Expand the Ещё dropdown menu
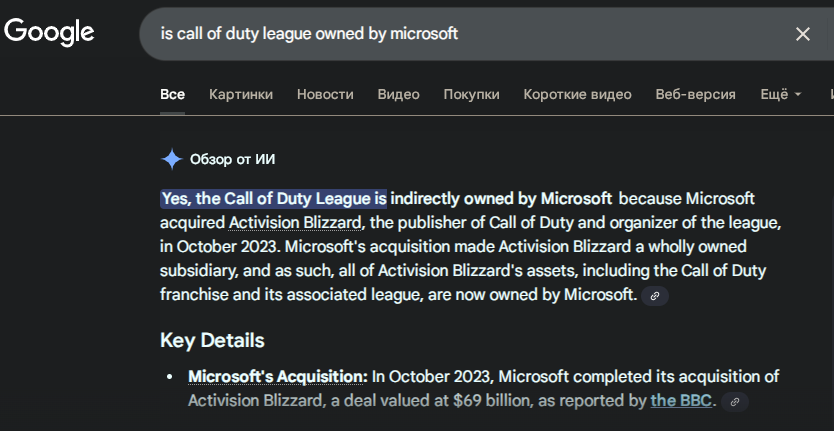This screenshot has height=431, width=834. coord(781,94)
